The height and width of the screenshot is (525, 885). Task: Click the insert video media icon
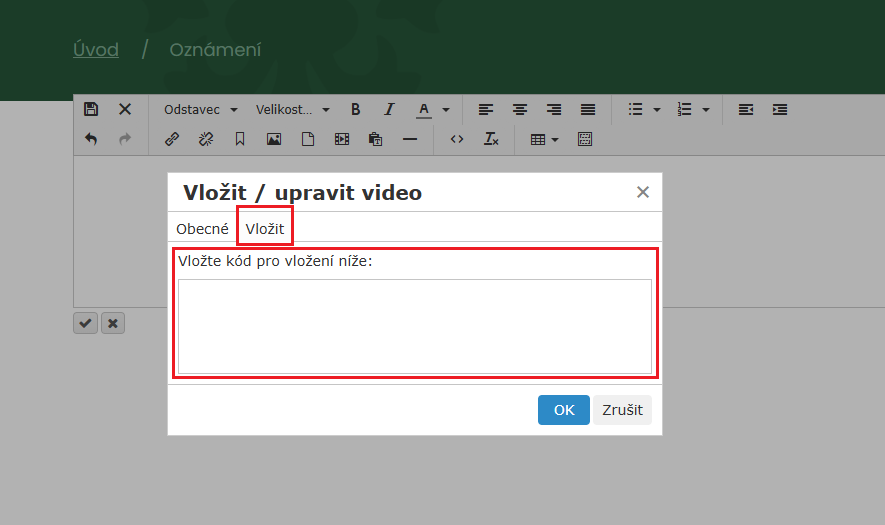pos(342,139)
